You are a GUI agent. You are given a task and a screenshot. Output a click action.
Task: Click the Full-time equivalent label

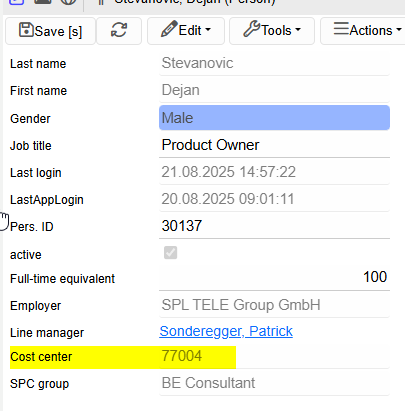tap(62, 279)
